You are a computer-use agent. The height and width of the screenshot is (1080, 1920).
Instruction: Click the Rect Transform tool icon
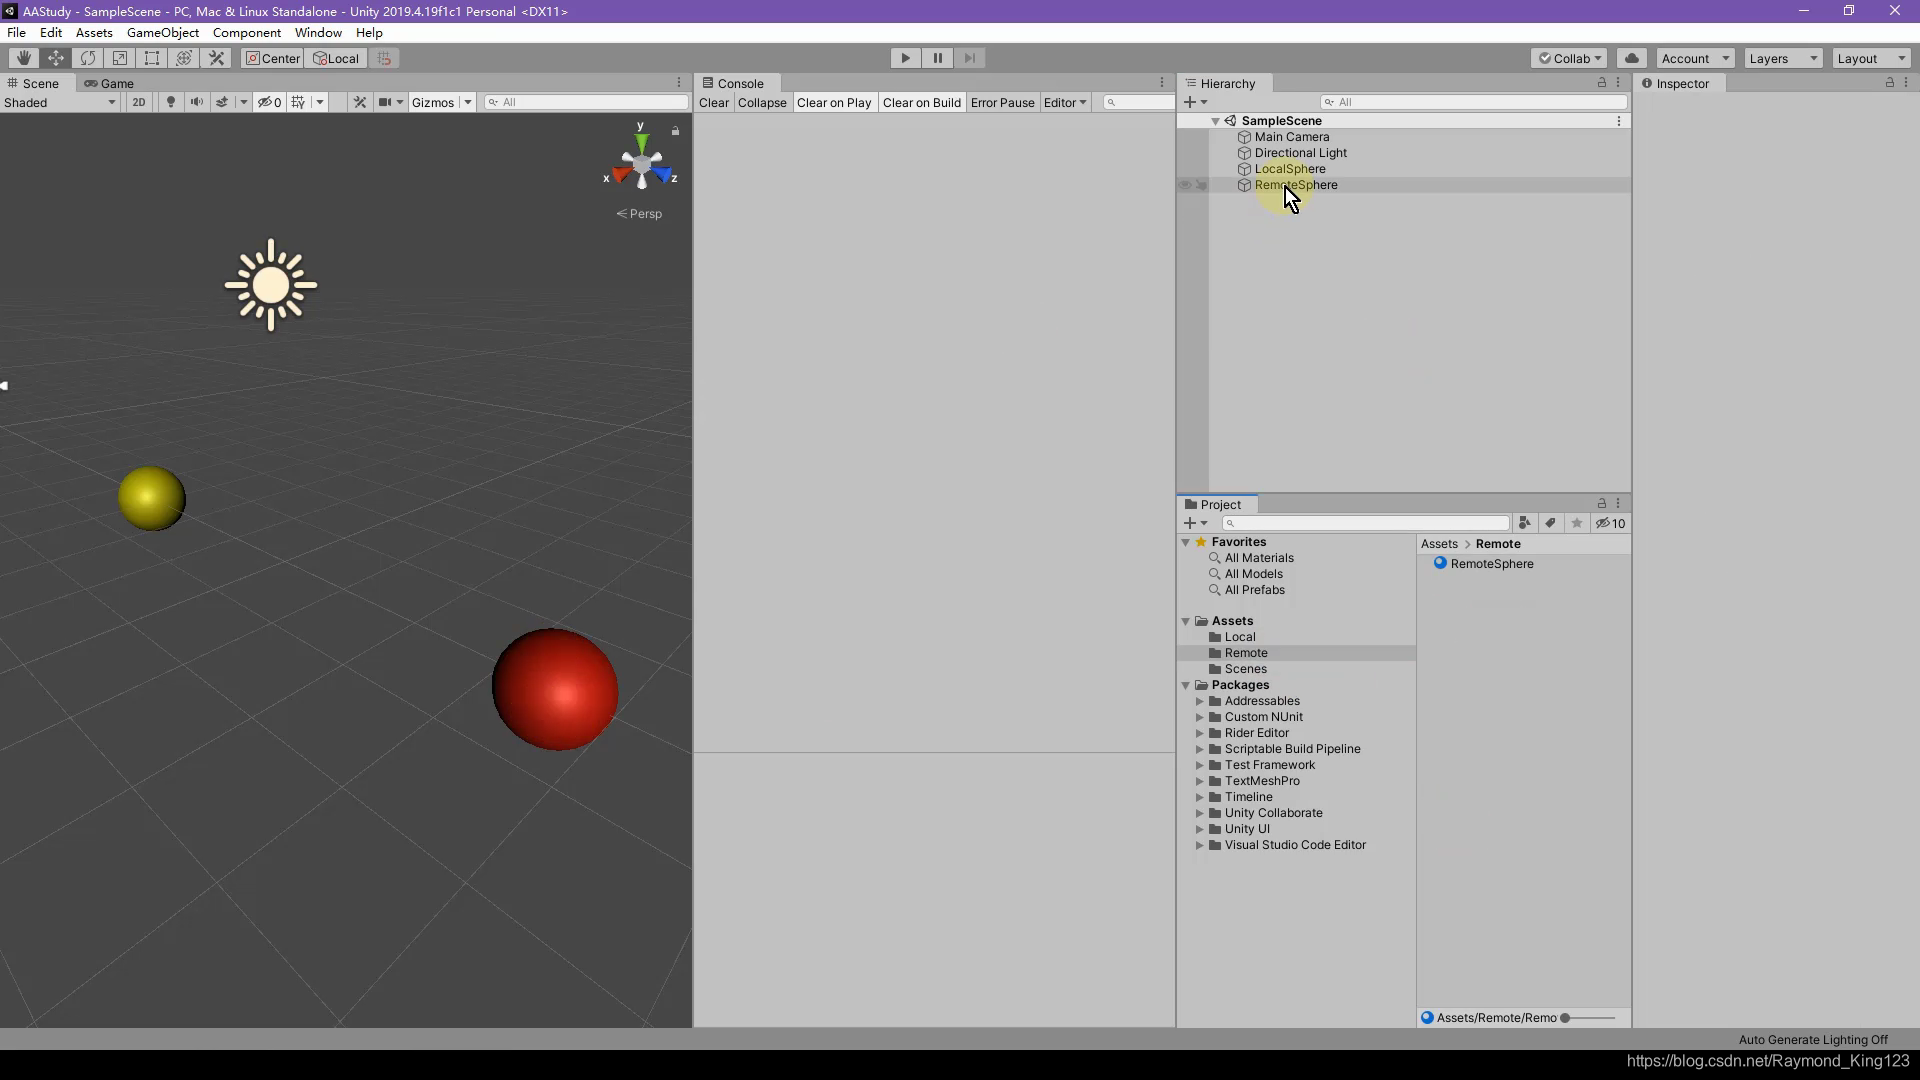152,58
